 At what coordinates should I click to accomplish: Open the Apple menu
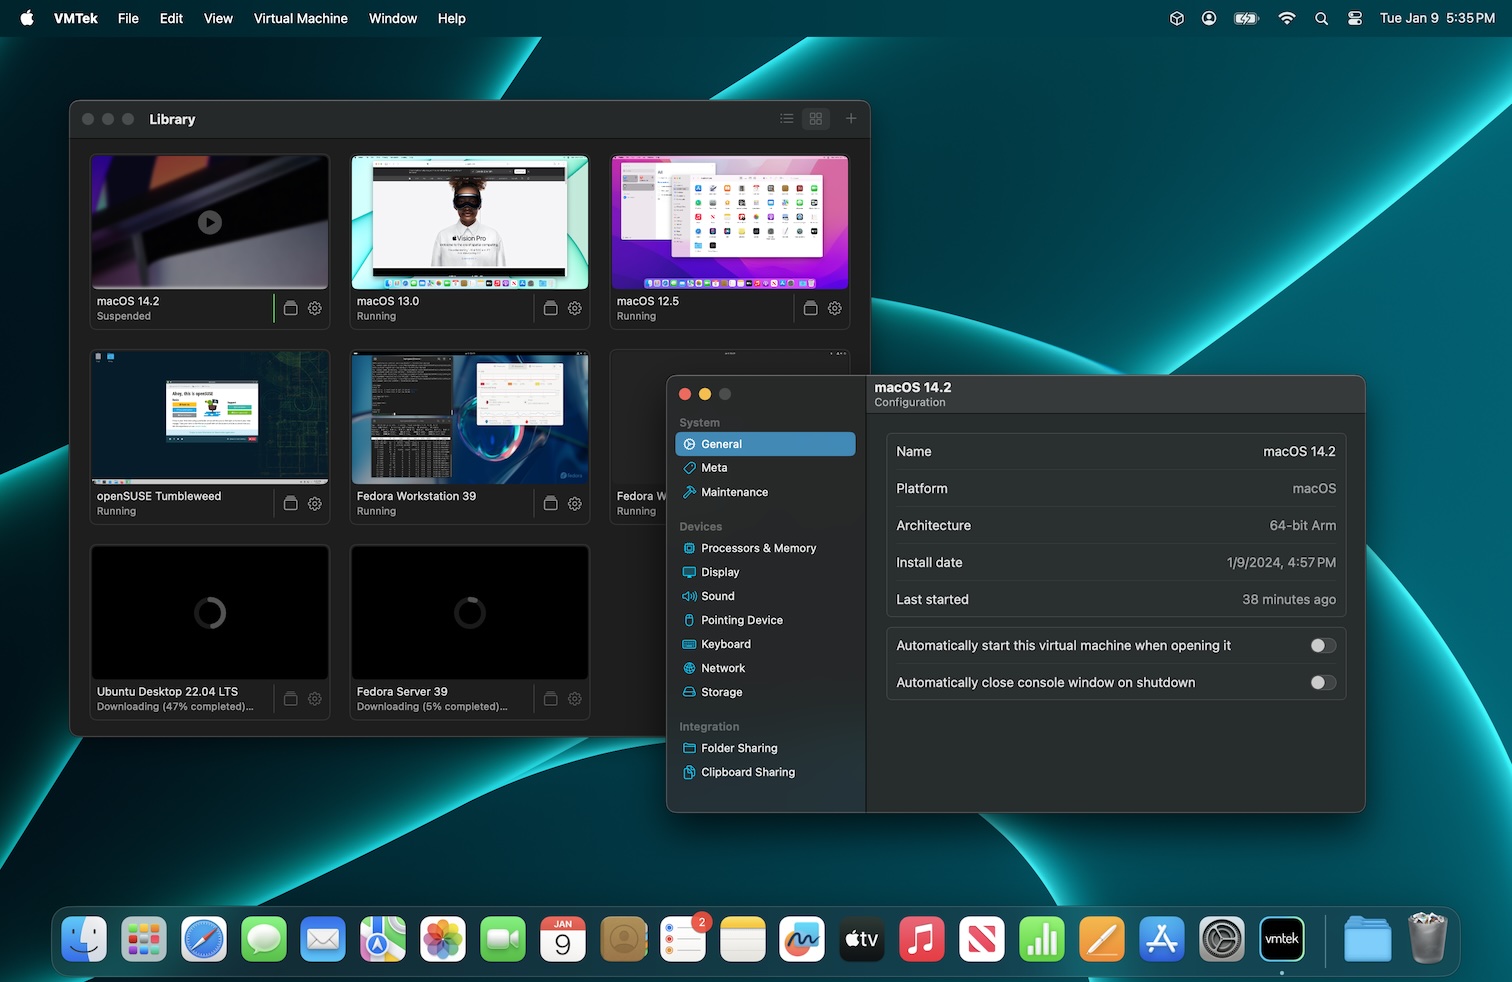[27, 18]
